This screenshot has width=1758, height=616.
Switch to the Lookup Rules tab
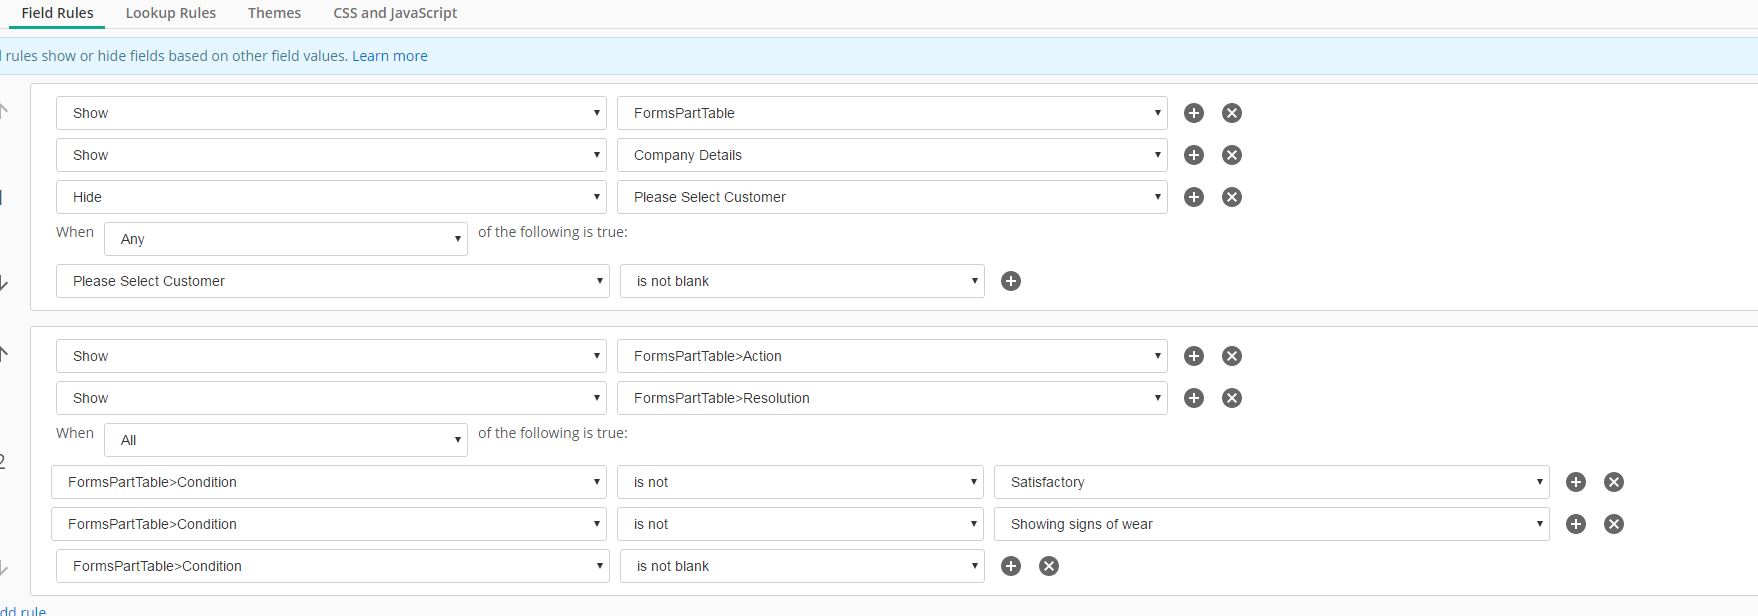click(170, 13)
